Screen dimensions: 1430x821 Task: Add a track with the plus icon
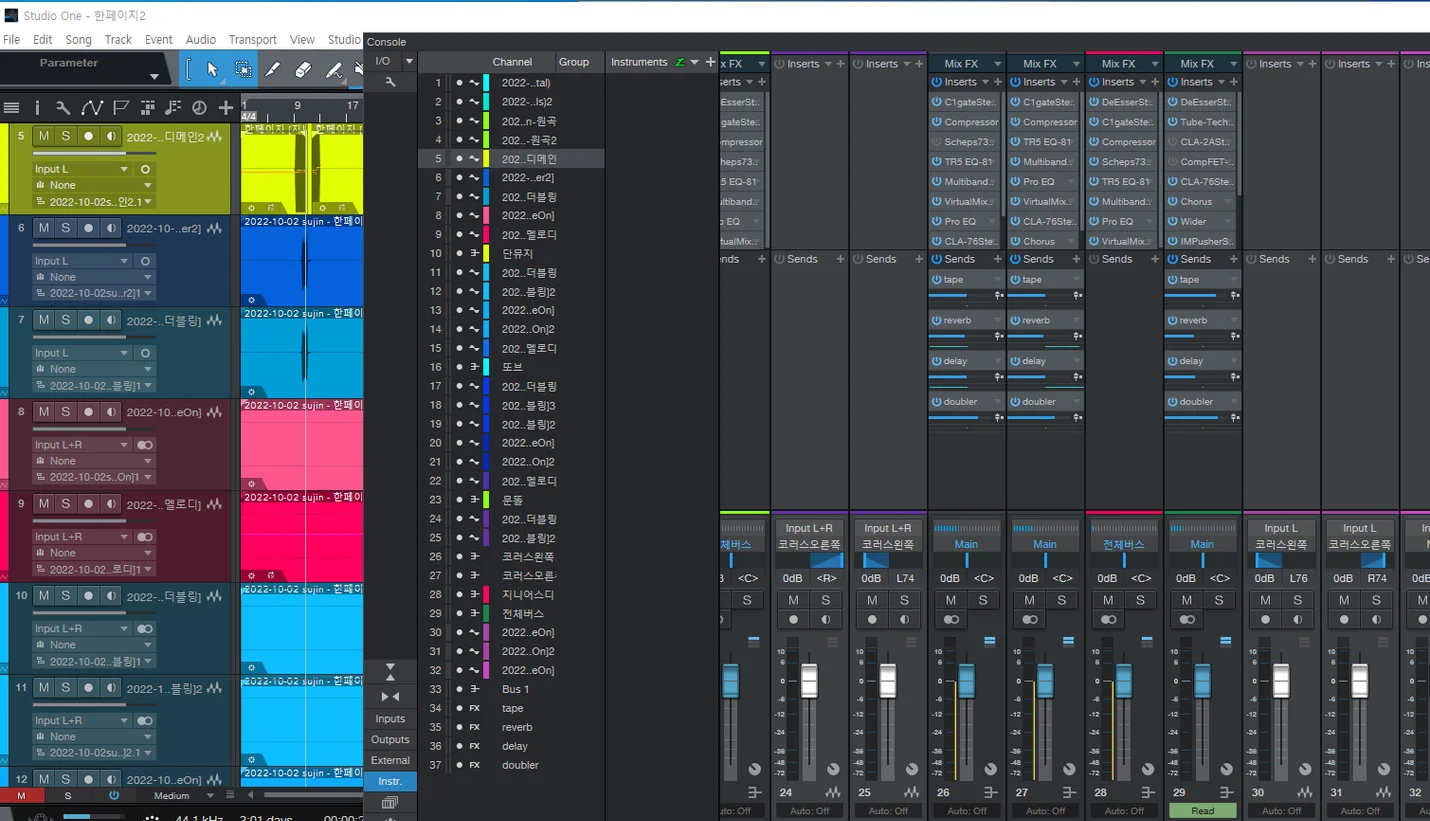[x=226, y=108]
